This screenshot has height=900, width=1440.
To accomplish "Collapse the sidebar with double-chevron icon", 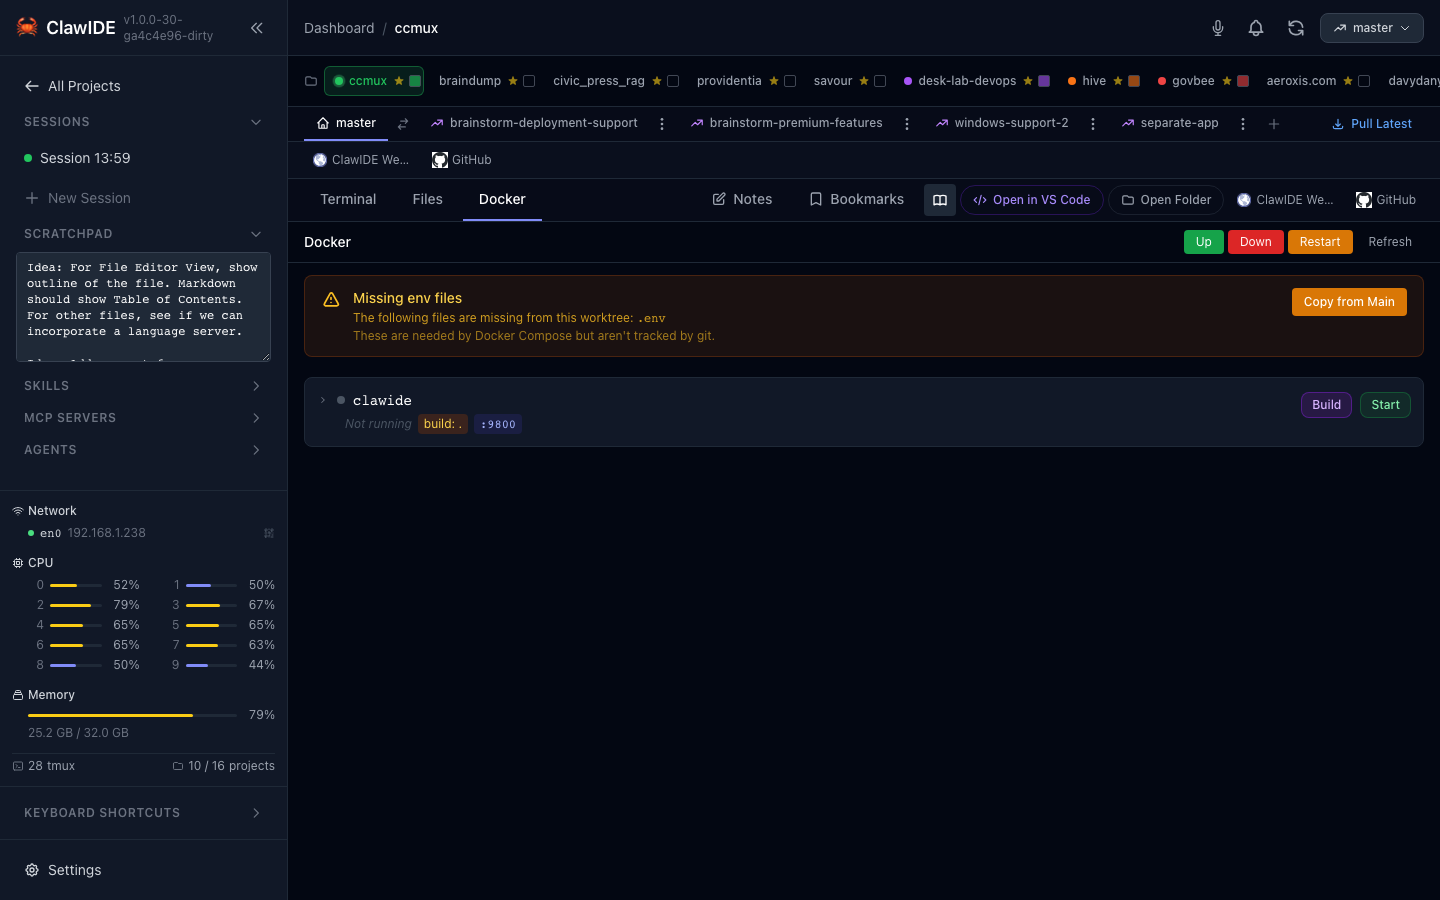I will 257,28.
